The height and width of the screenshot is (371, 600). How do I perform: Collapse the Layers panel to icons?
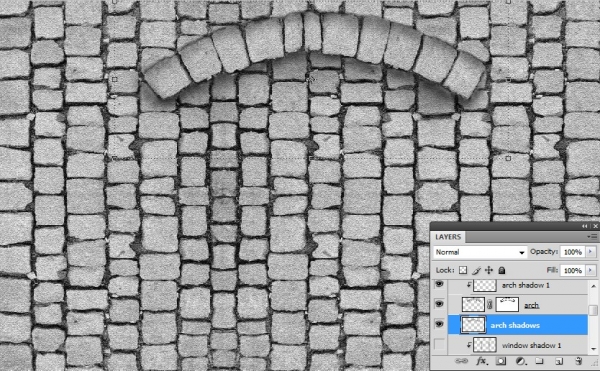coord(585,226)
